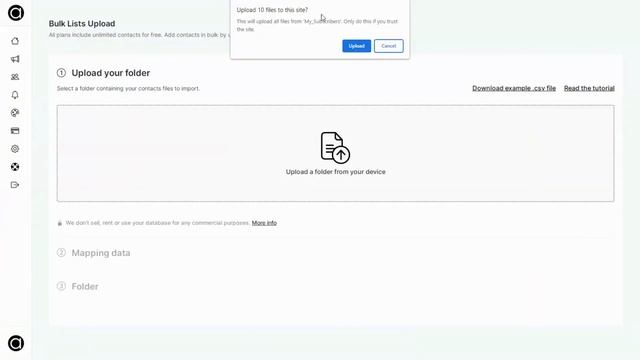Click the app logo in the top-left corner
Viewport: 640px width, 360px height.
(16, 13)
